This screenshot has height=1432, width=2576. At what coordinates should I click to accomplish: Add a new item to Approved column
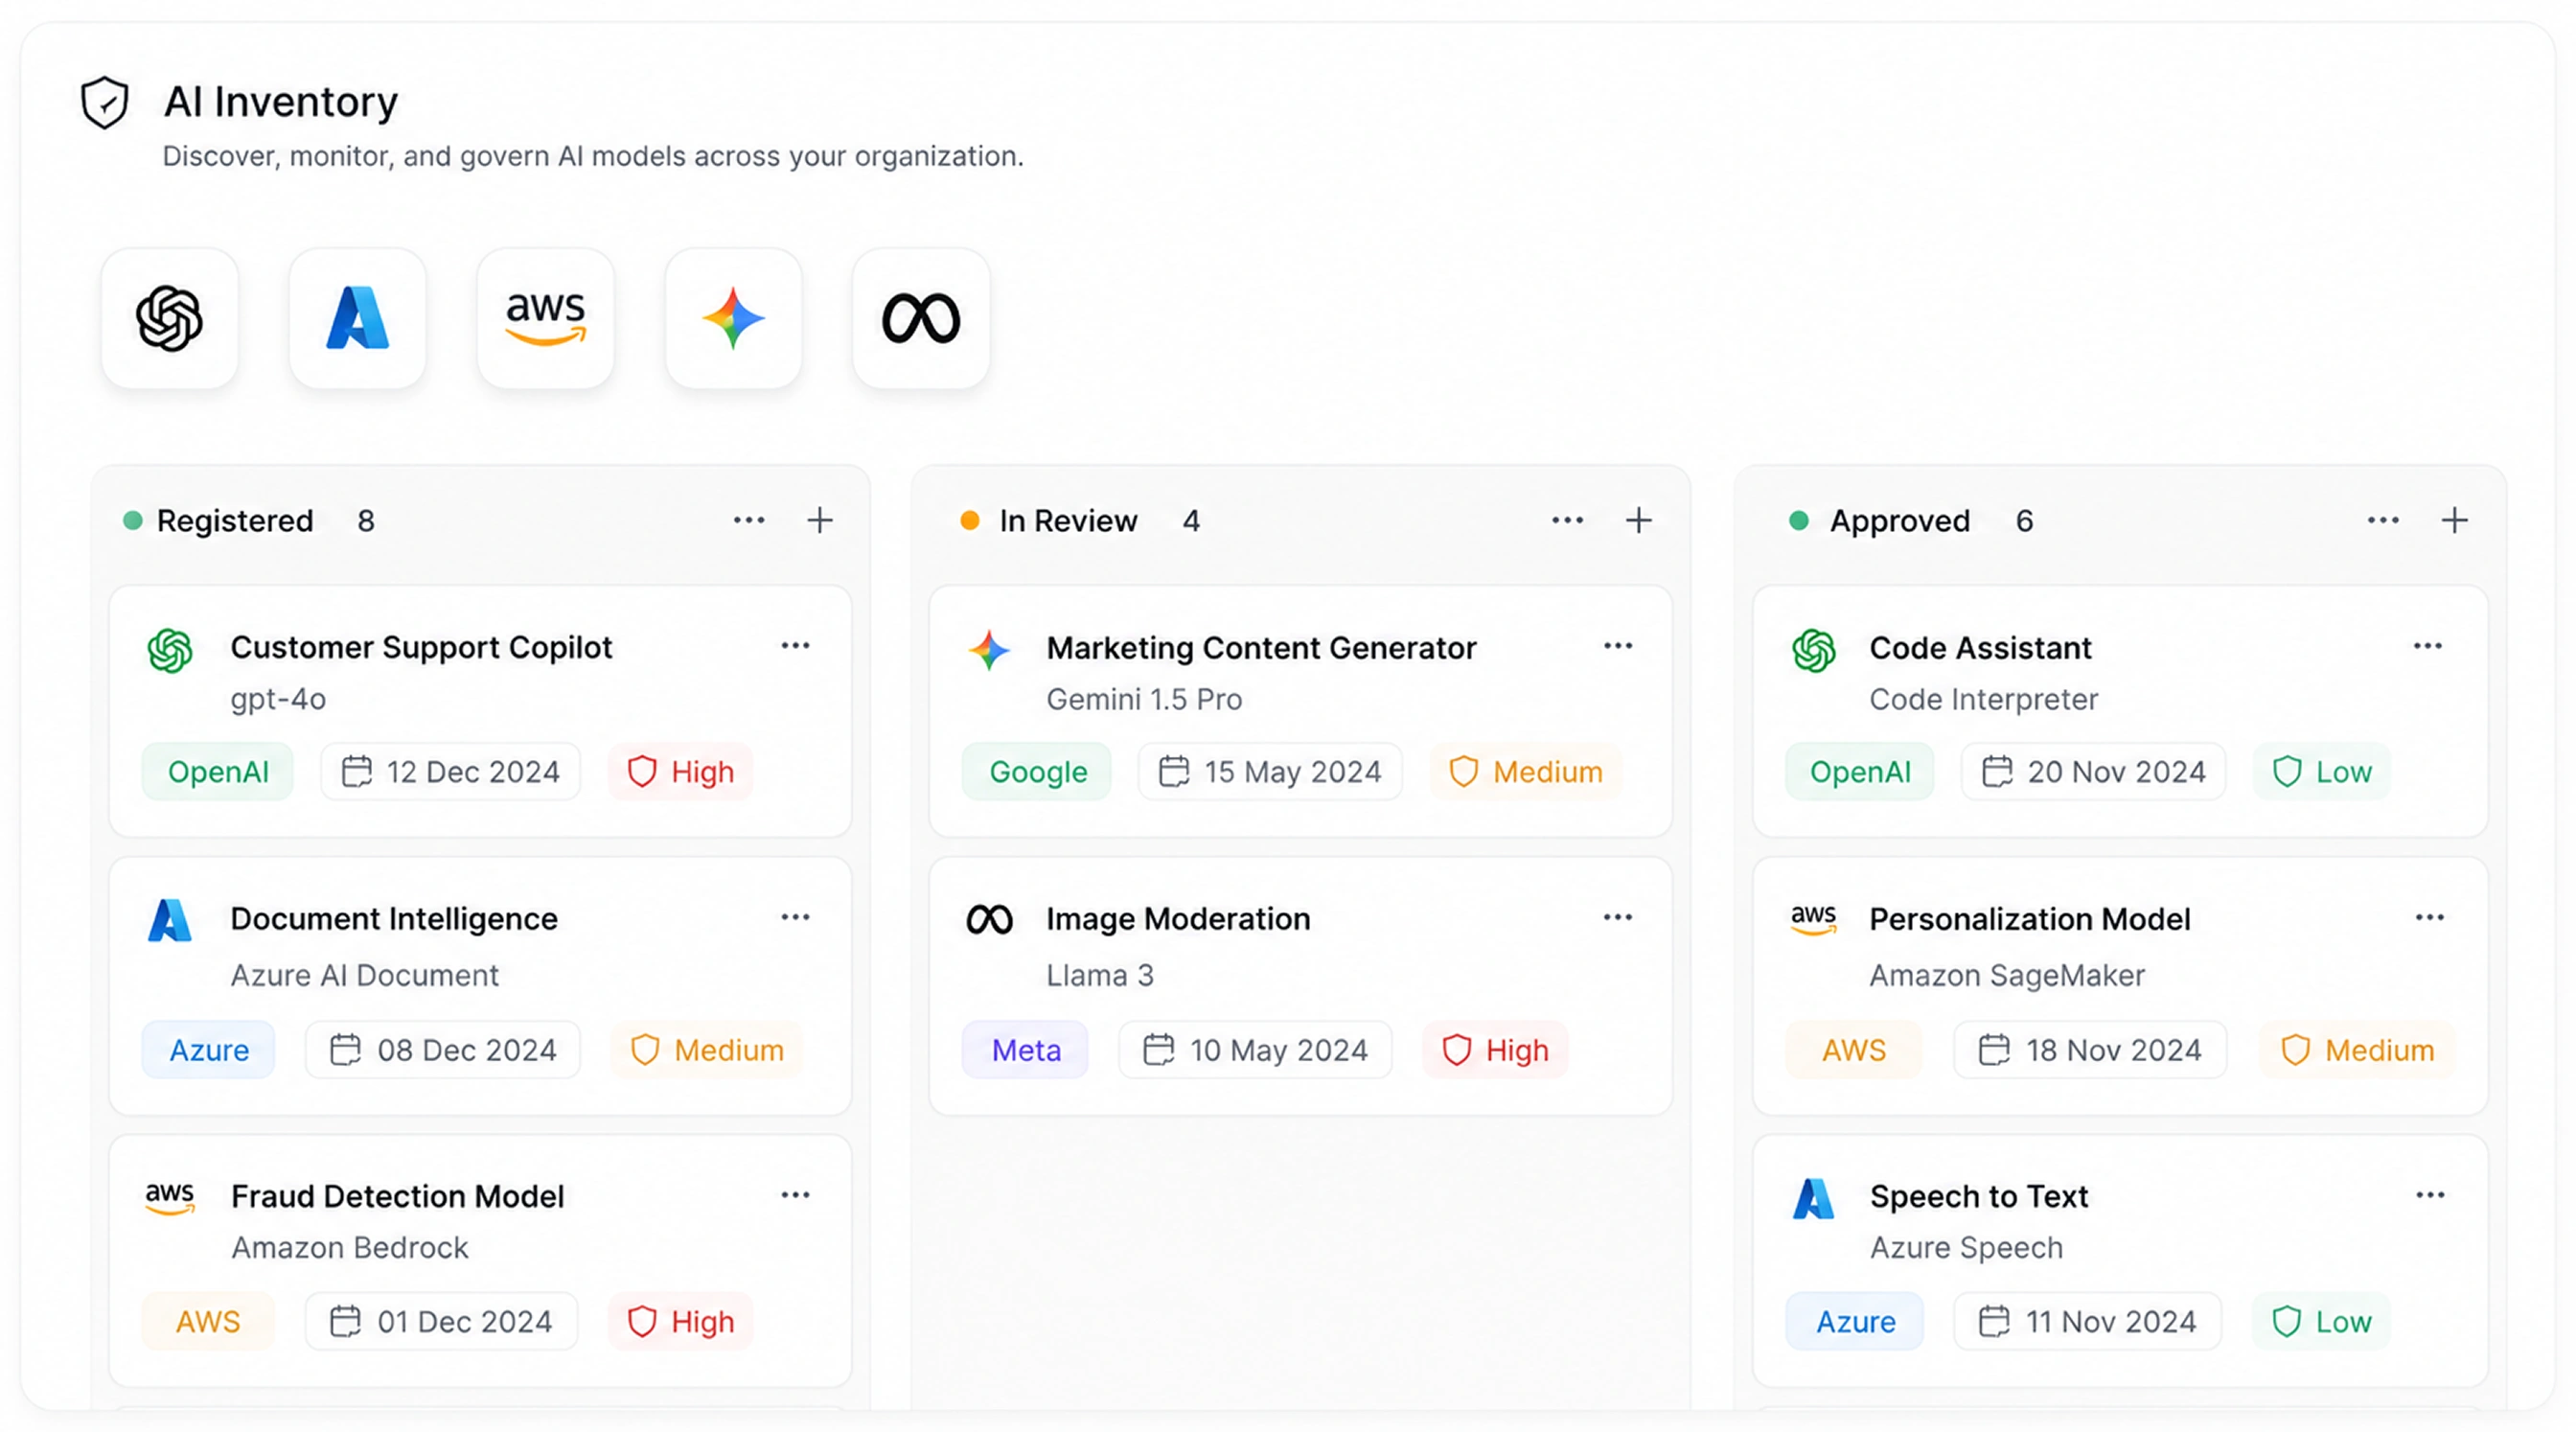pos(2455,520)
